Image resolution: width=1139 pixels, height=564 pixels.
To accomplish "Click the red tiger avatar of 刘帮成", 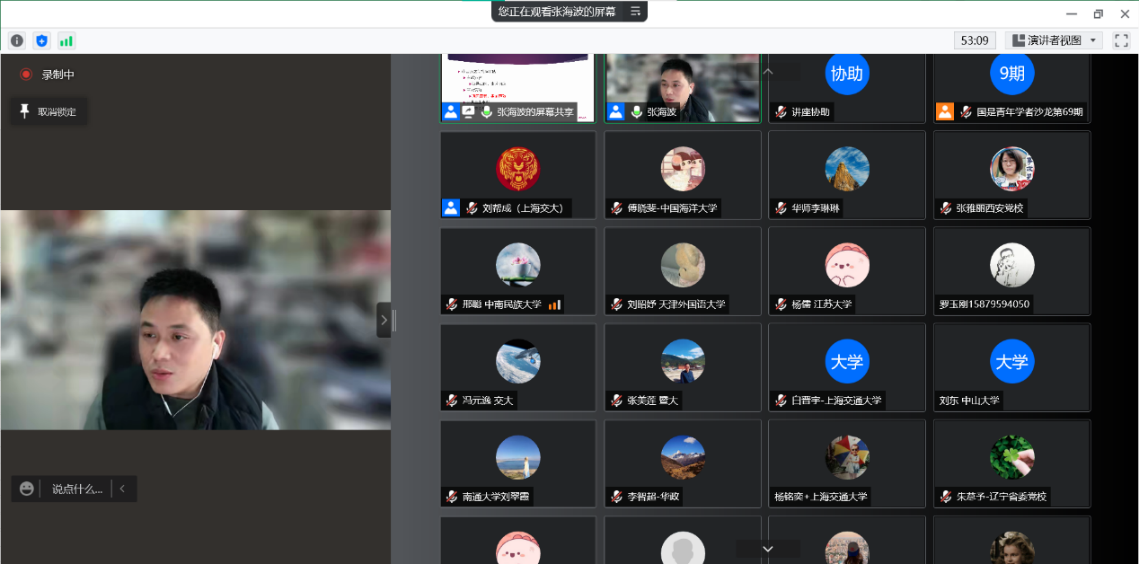I will click(x=518, y=169).
